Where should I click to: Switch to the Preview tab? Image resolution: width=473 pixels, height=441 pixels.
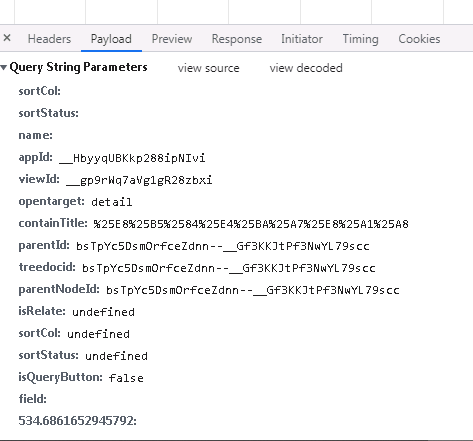click(172, 39)
